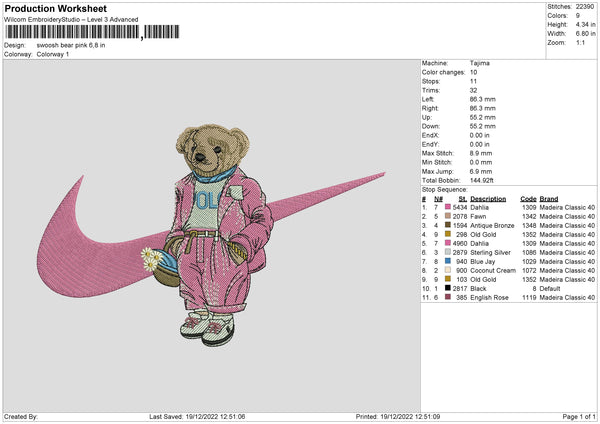600x424 pixels.
Task: Click the "St." column header
Action: (463, 199)
